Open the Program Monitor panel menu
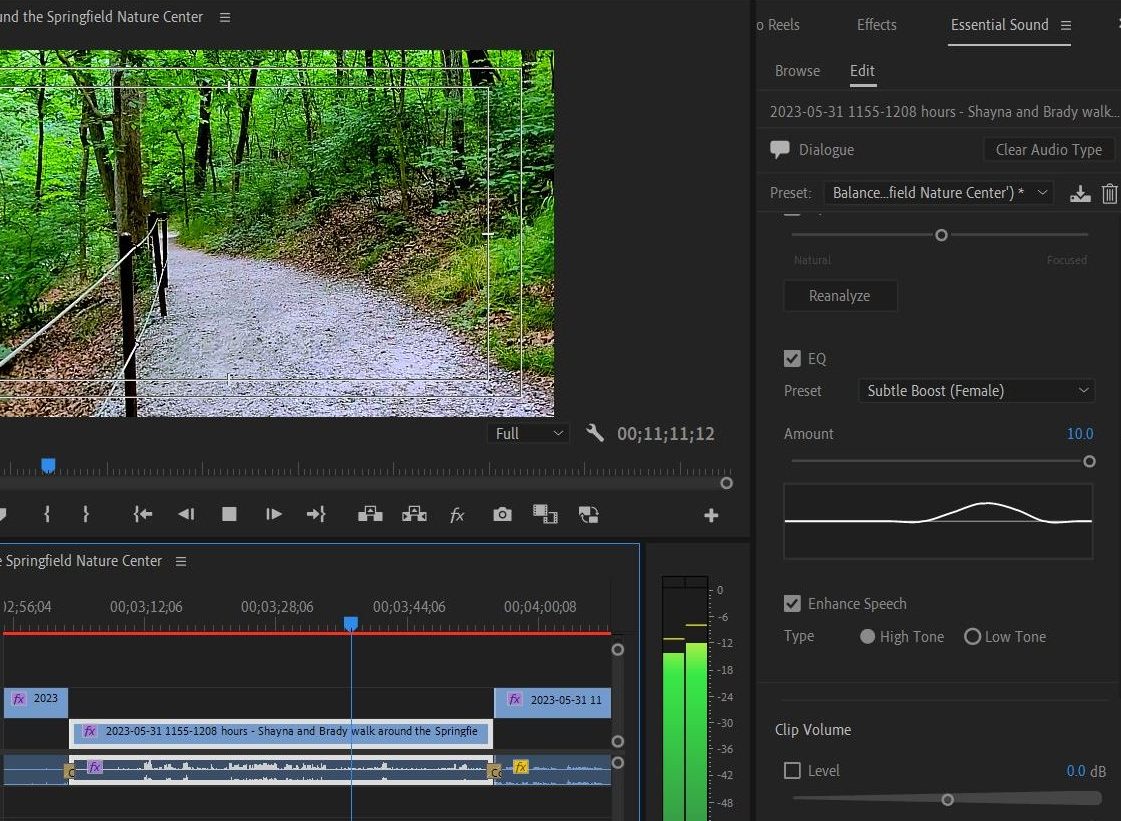 pyautogui.click(x=225, y=17)
